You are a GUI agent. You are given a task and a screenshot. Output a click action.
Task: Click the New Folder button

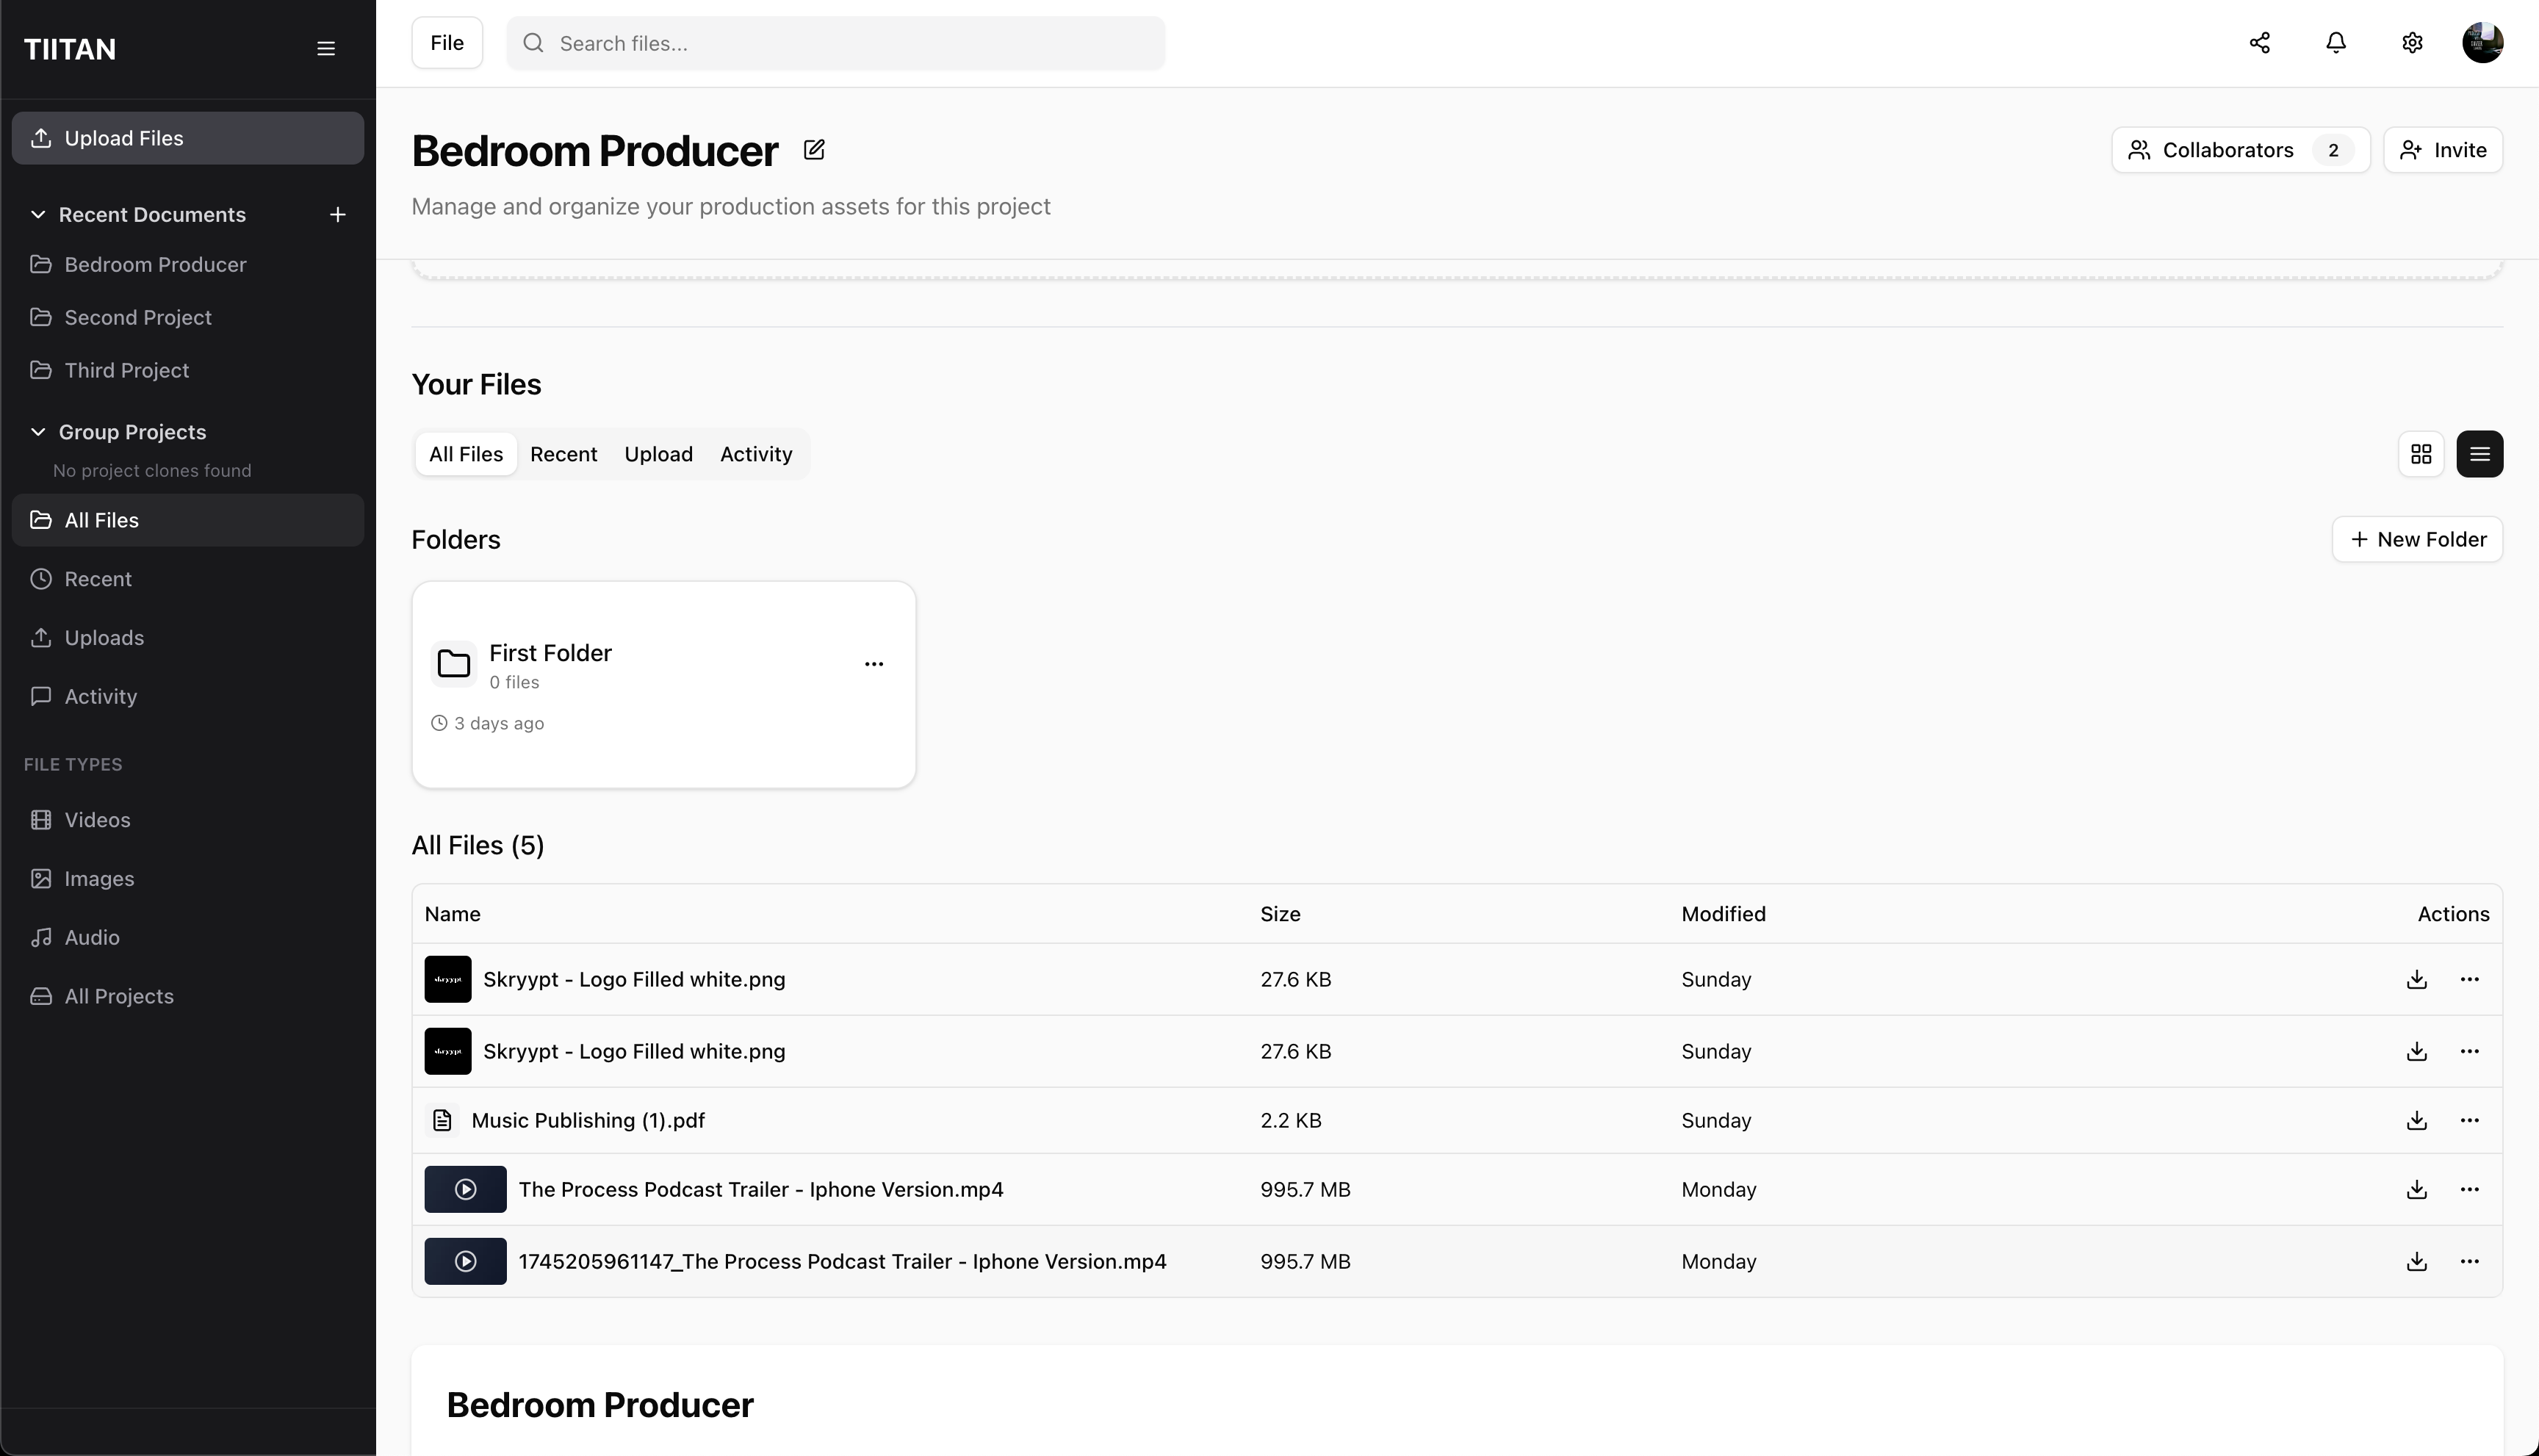[x=2416, y=539]
